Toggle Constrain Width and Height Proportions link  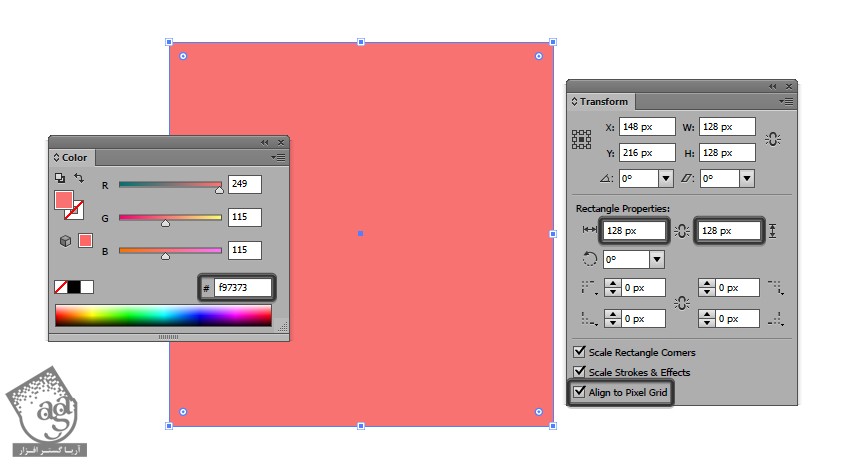(x=772, y=139)
